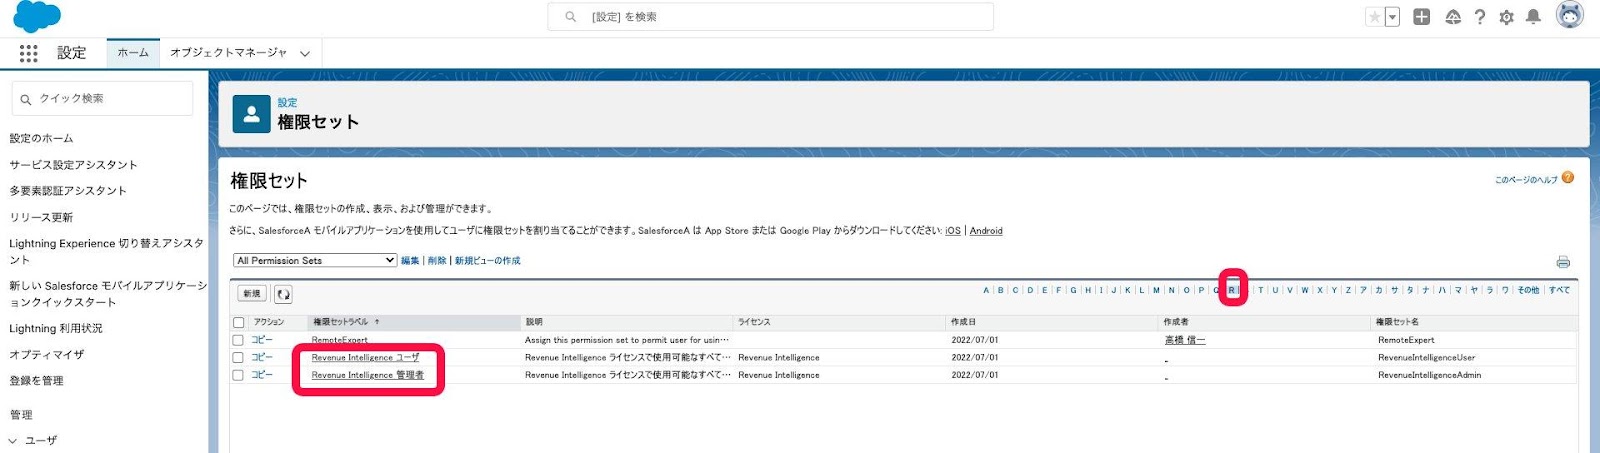The height and width of the screenshot is (453, 1600).
Task: Click このページのヘルプ link
Action: point(1526,180)
